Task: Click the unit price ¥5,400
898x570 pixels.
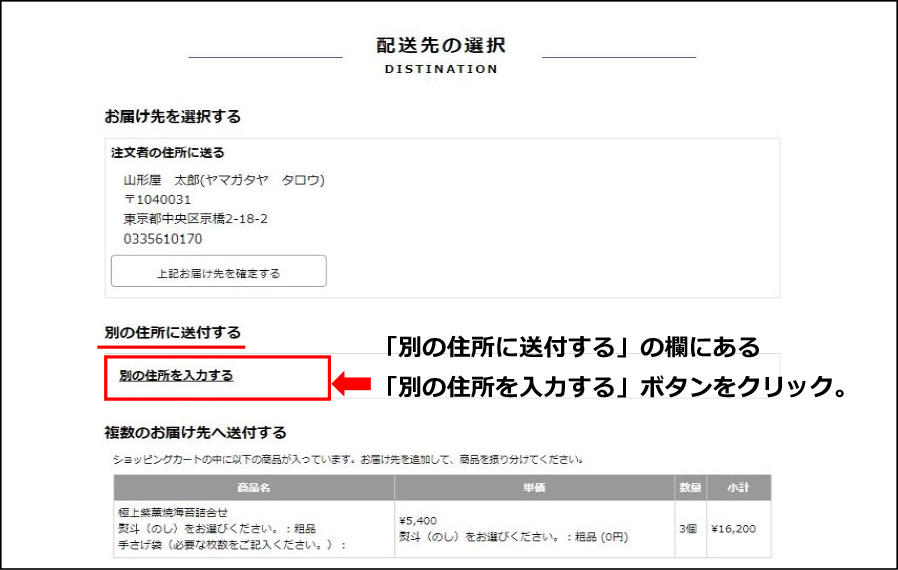Action: tap(419, 520)
